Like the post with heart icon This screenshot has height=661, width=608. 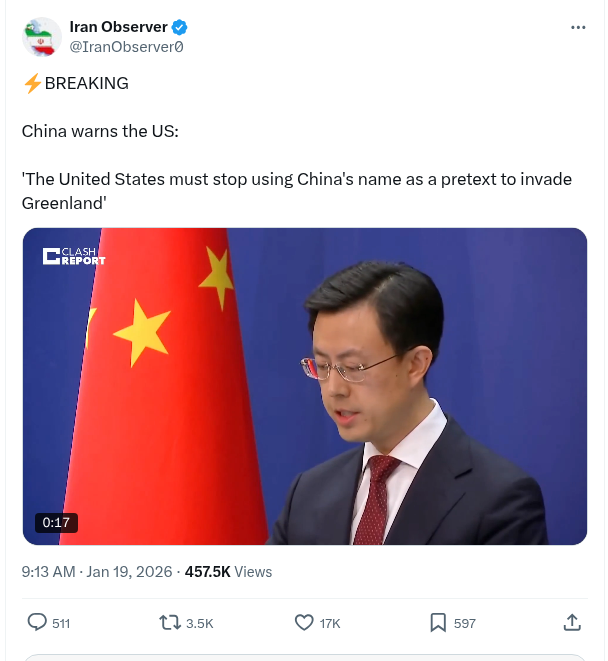point(304,623)
